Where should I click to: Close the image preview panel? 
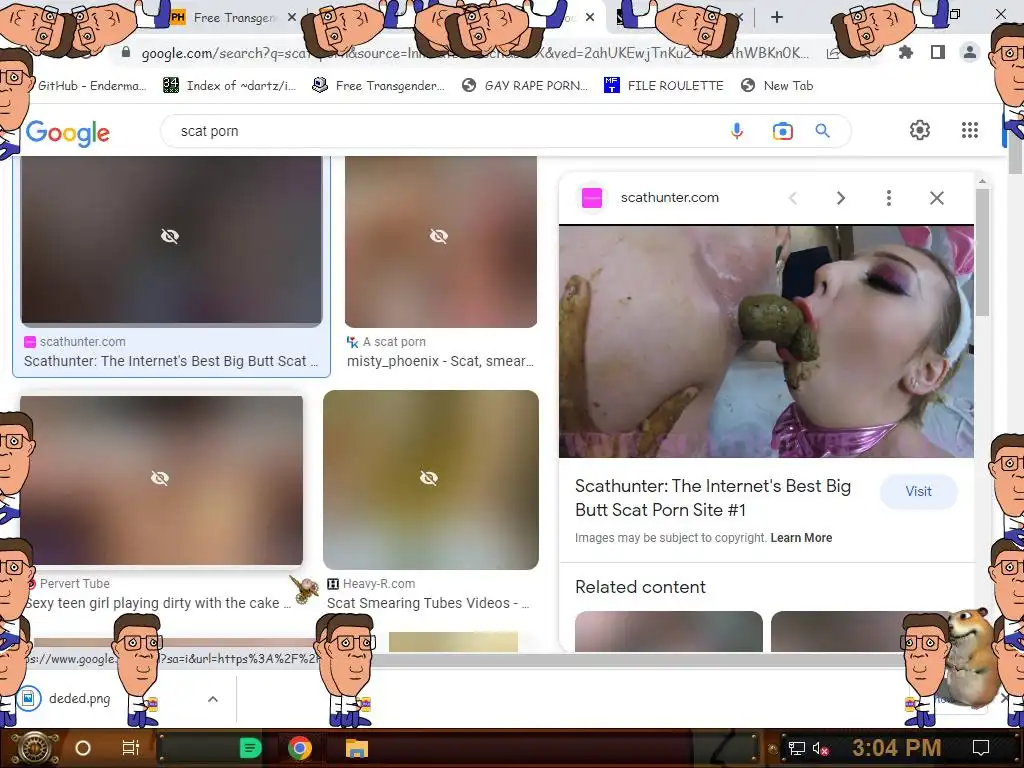936,198
